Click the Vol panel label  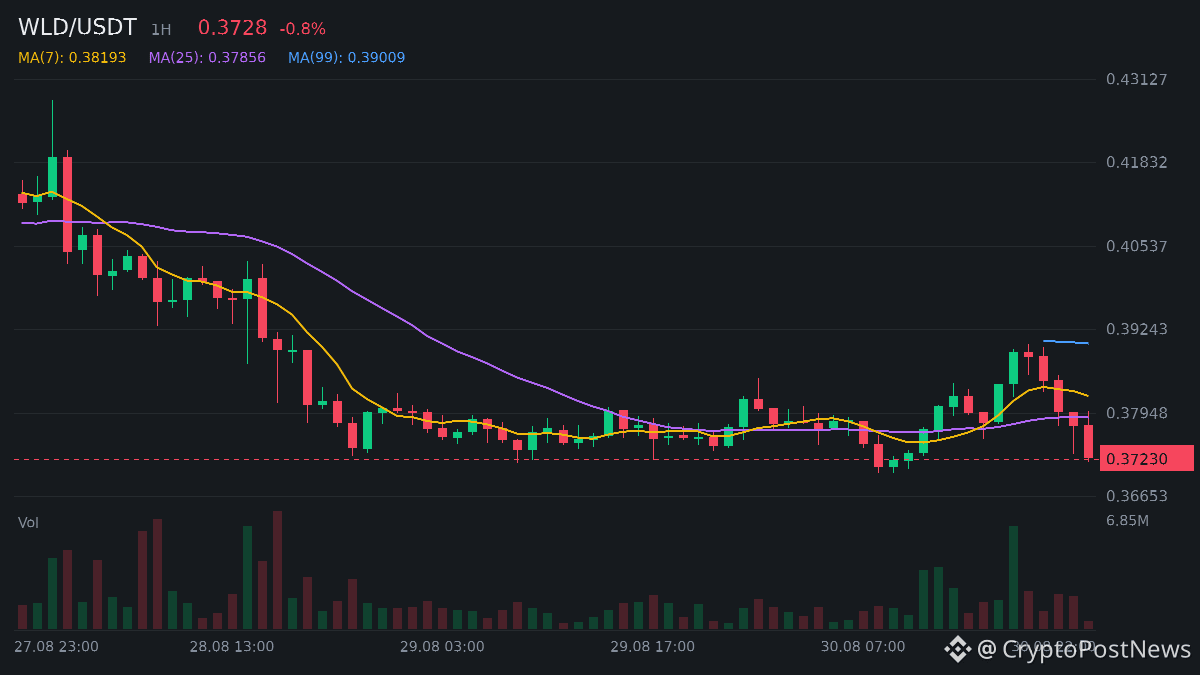pos(28,523)
